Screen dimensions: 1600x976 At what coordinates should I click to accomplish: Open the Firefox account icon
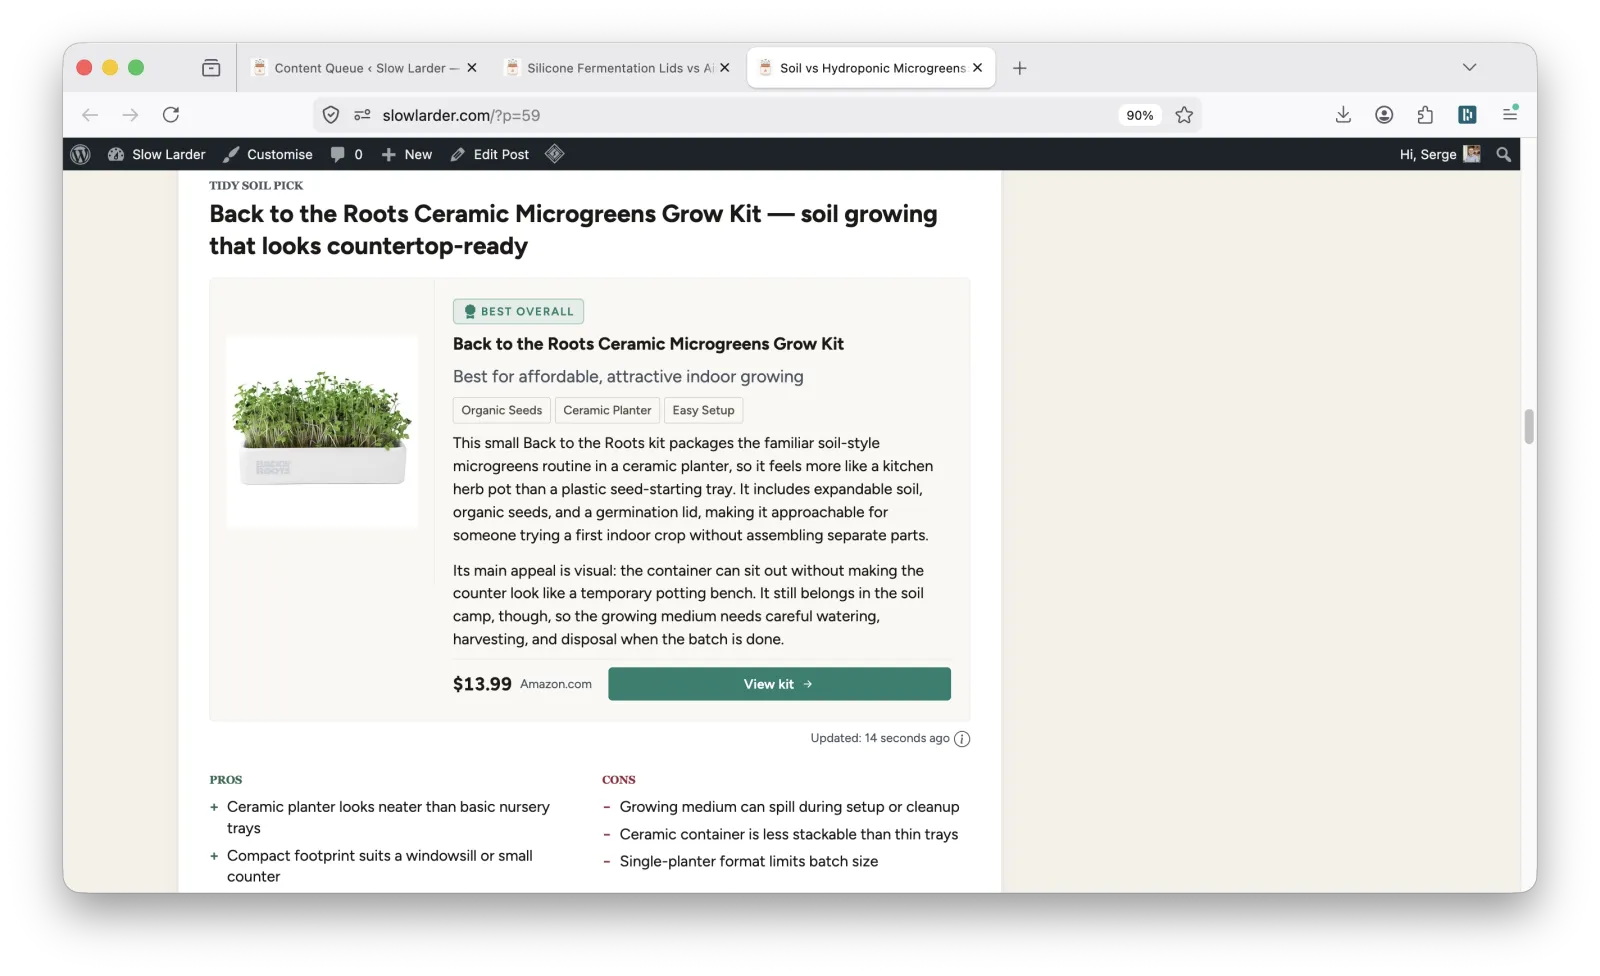click(1384, 115)
